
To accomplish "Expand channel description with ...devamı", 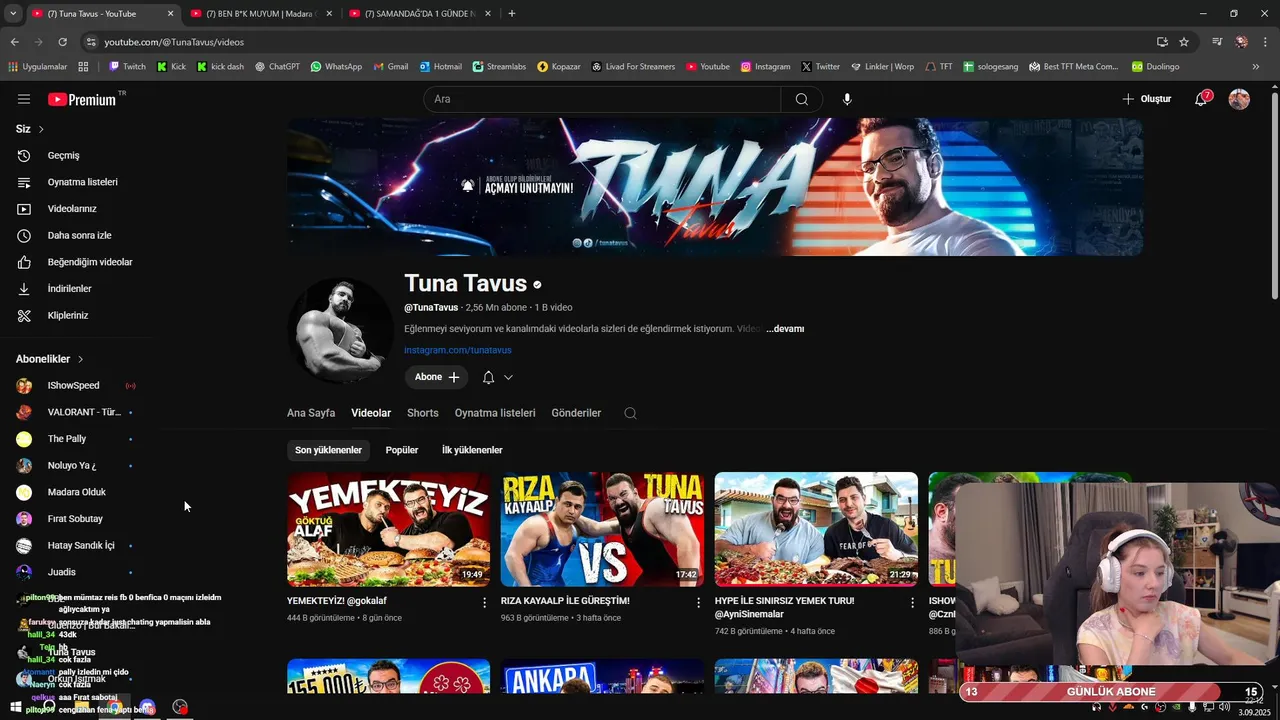I will click(x=785, y=329).
